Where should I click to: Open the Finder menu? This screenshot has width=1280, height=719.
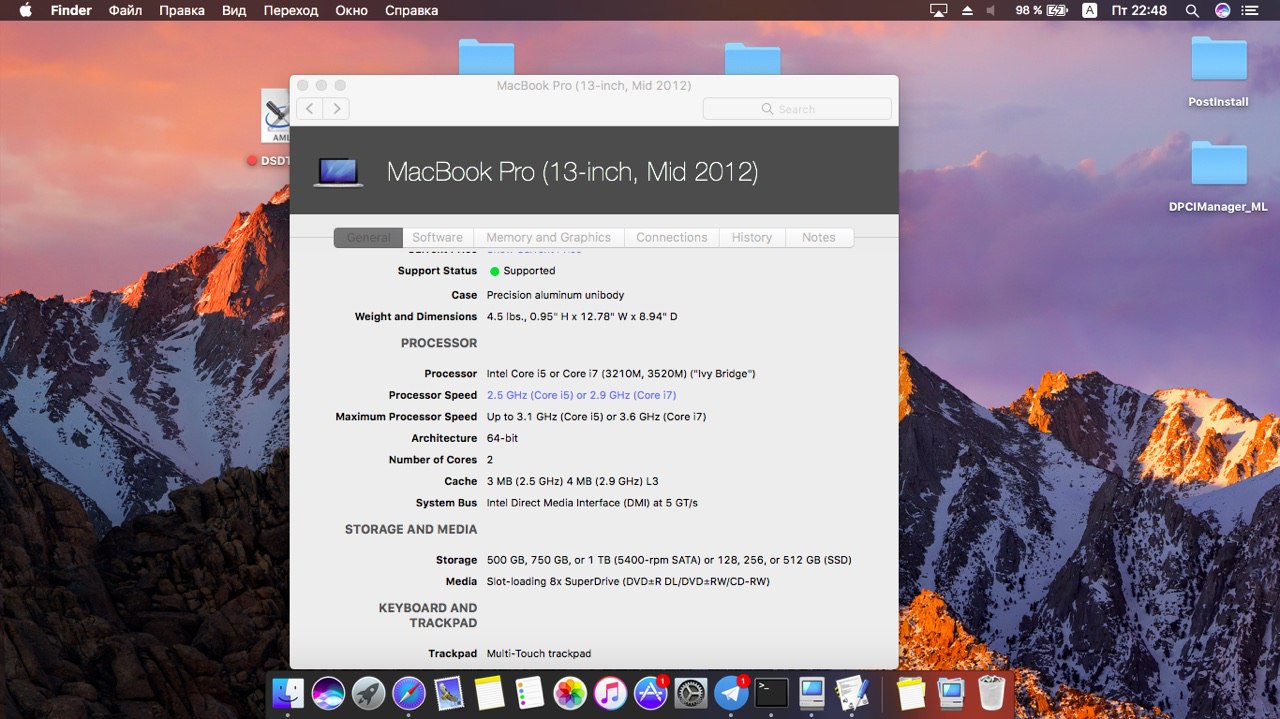click(x=71, y=10)
